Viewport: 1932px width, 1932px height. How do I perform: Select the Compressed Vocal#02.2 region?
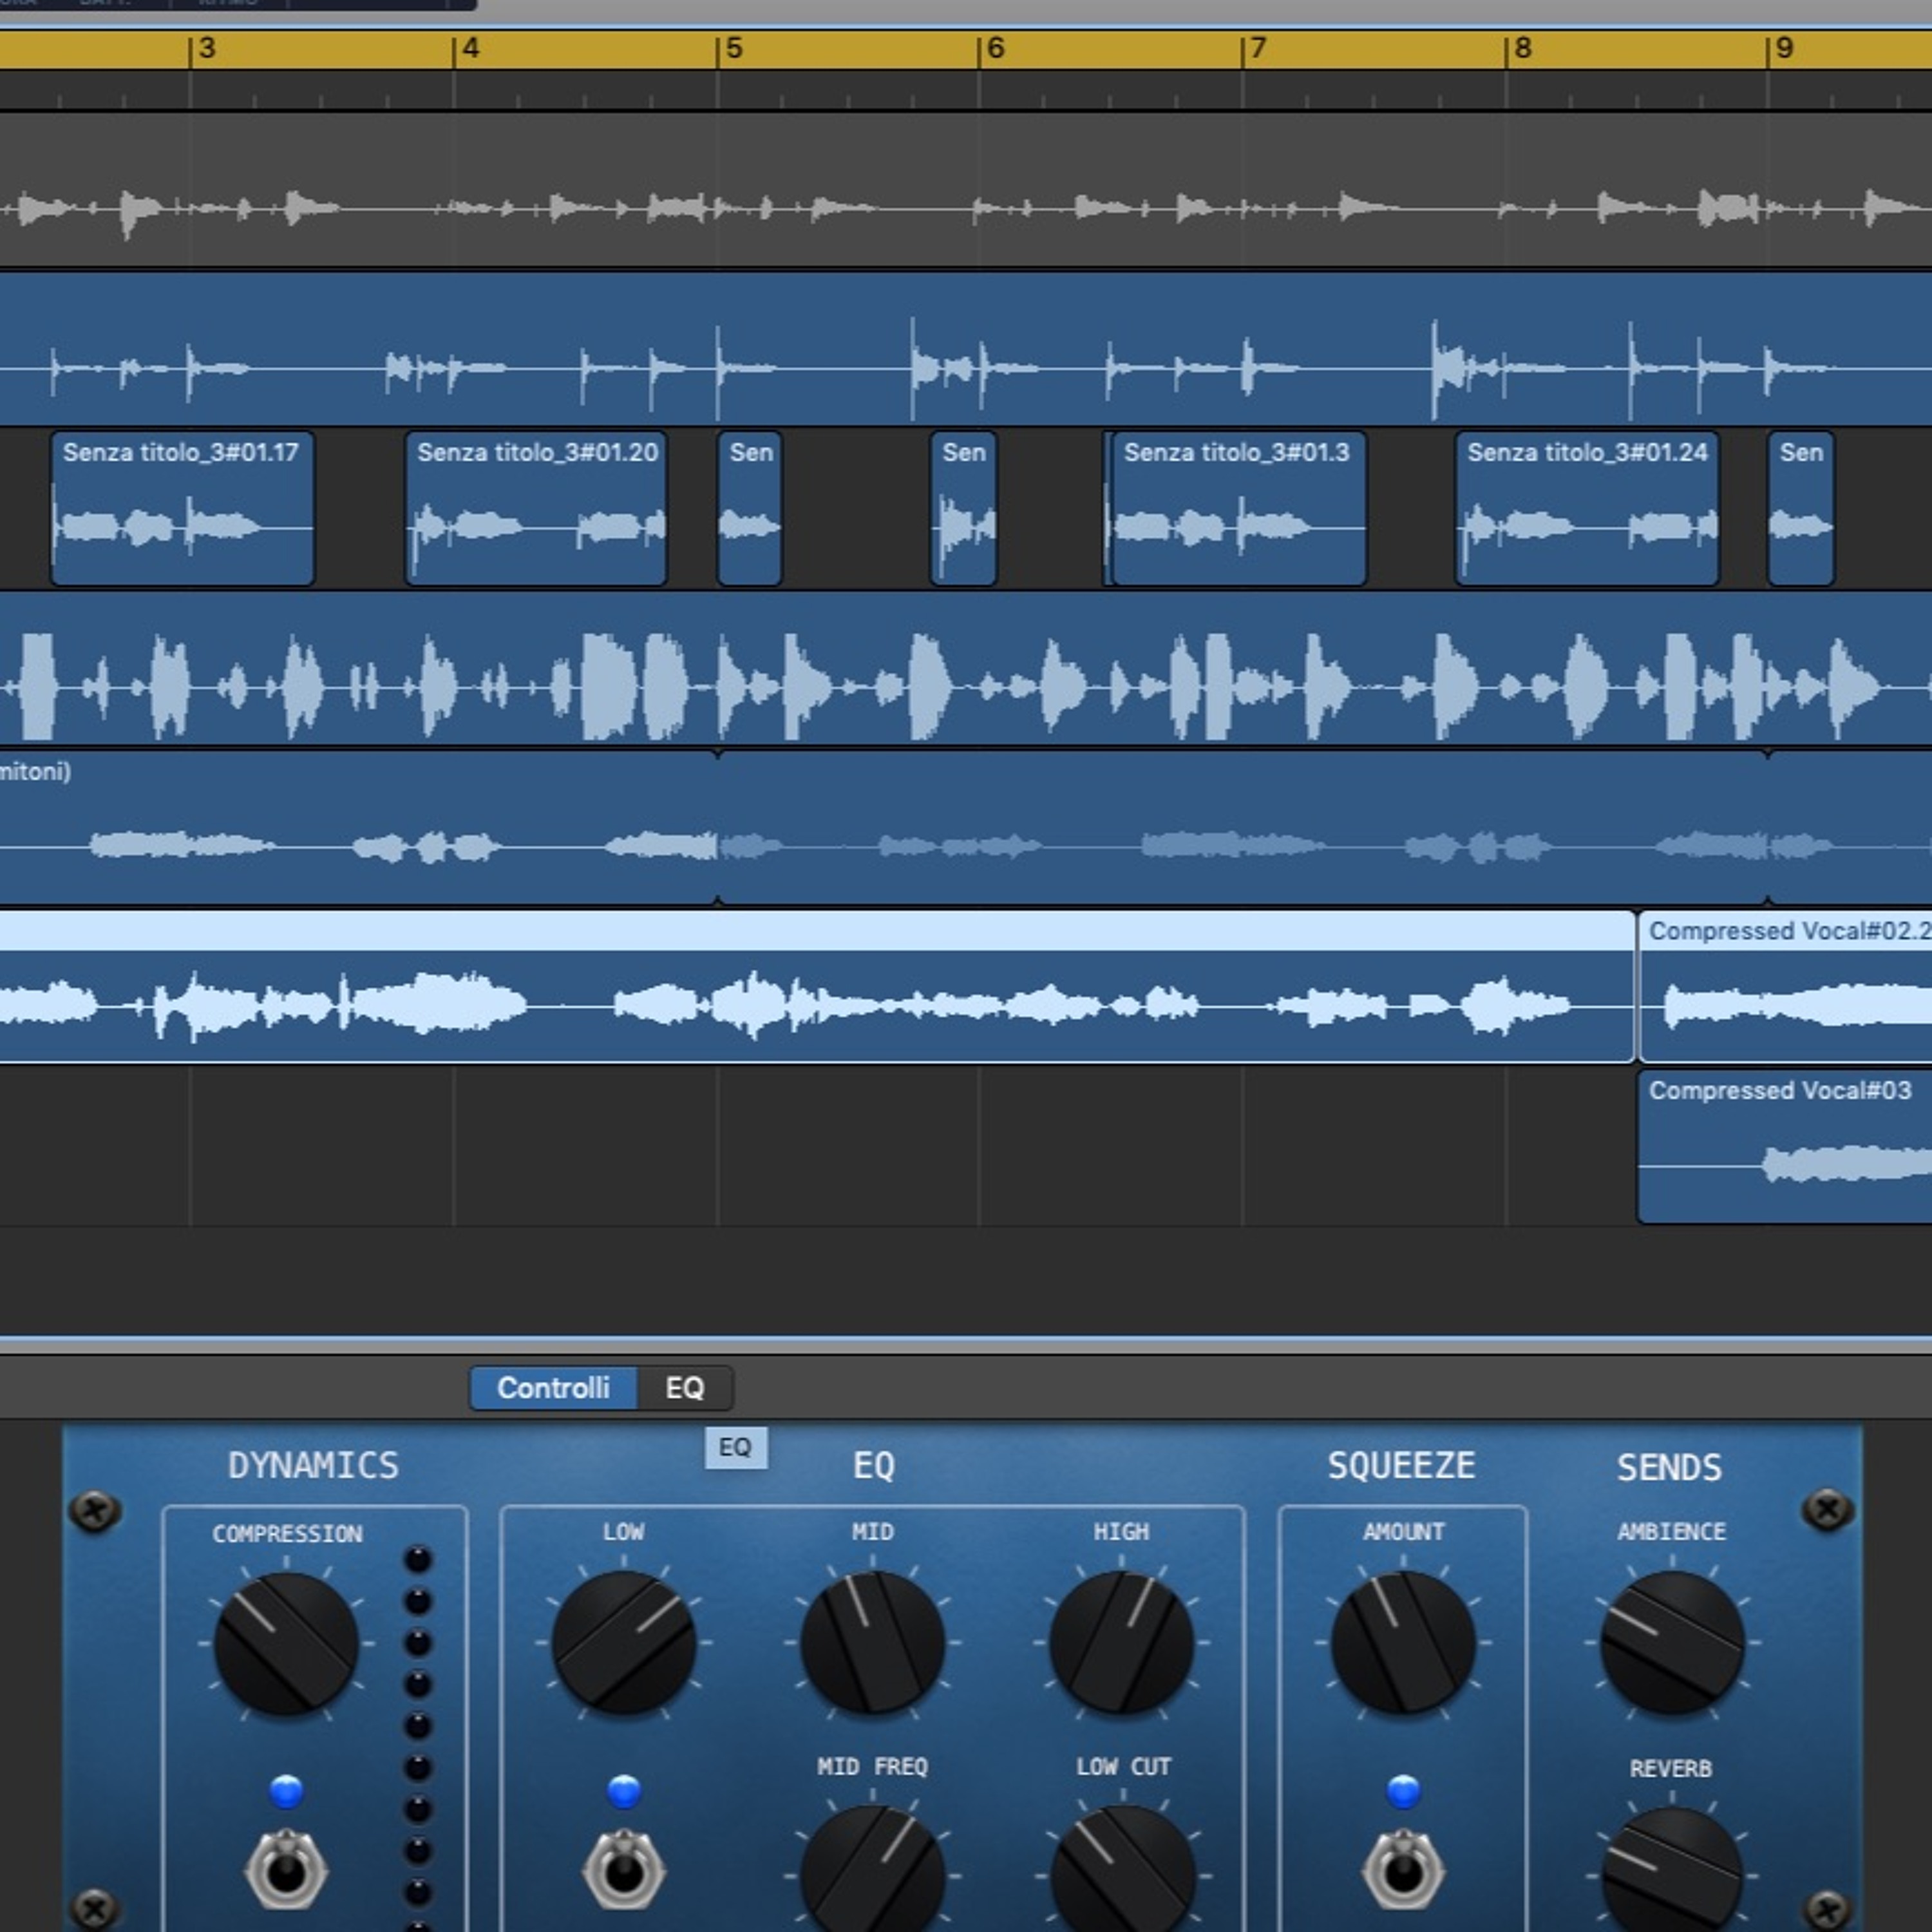1786,986
